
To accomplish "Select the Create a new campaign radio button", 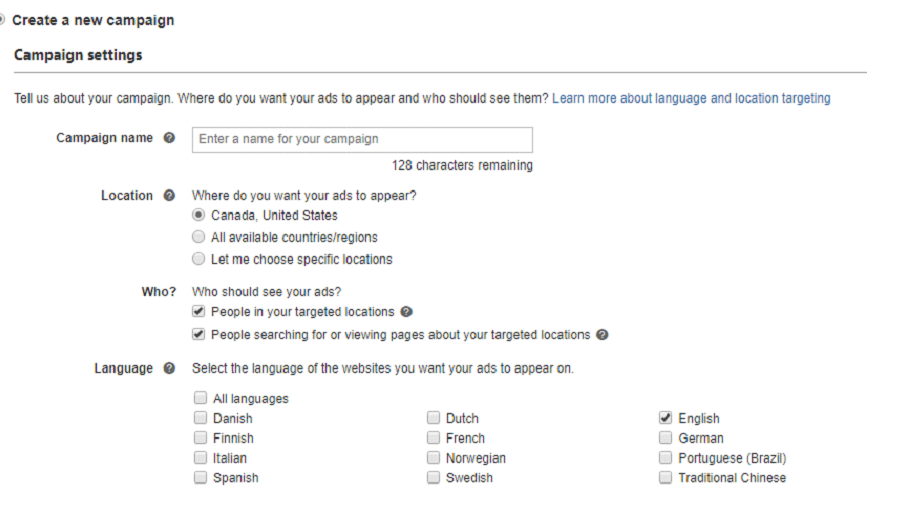I will pyautogui.click(x=2, y=20).
